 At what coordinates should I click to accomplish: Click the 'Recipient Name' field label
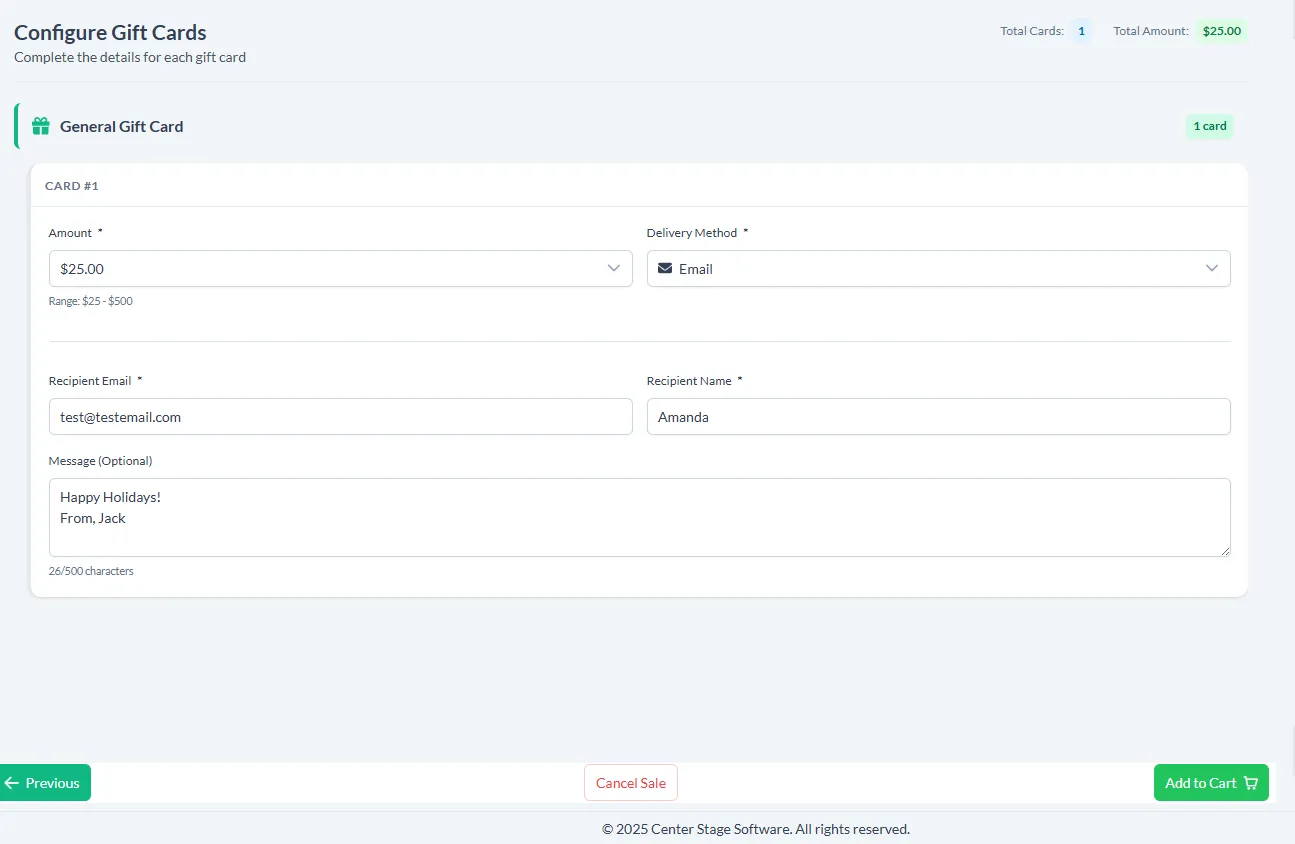[690, 381]
